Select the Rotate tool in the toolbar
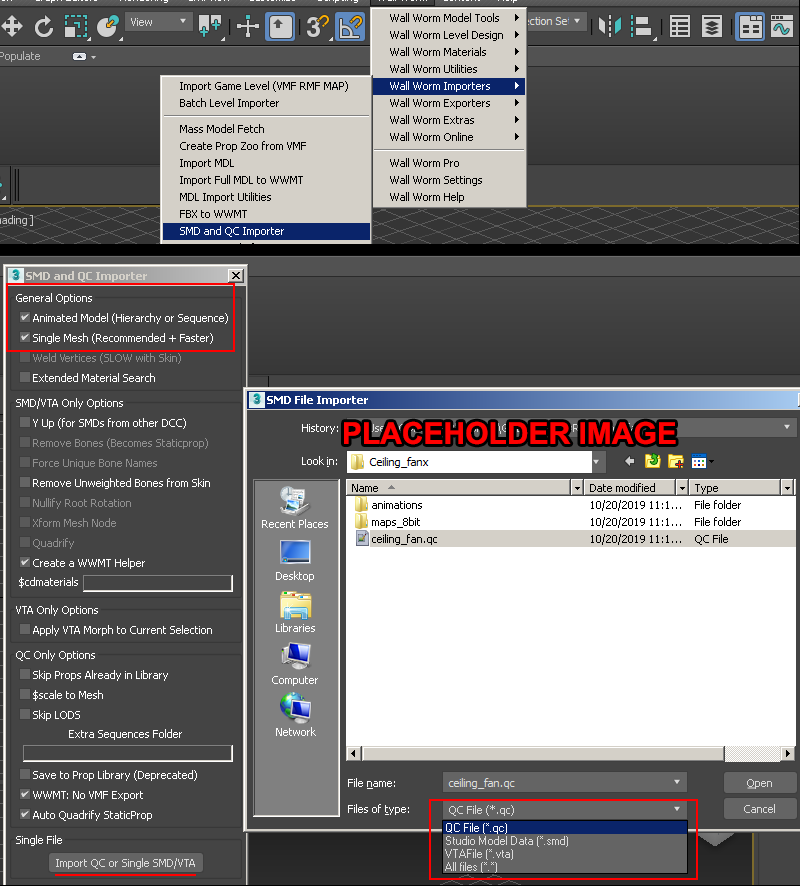This screenshot has height=886, width=800. point(44,26)
